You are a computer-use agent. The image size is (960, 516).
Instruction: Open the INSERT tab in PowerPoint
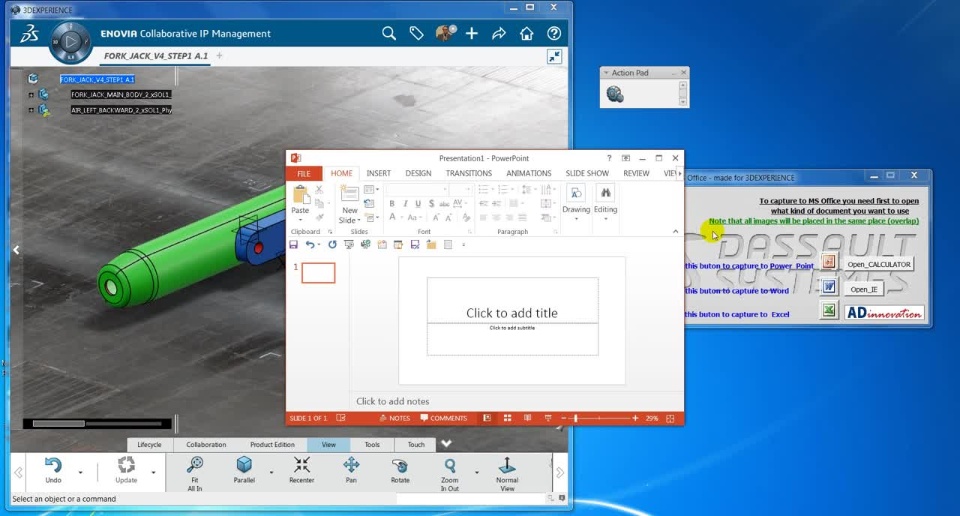(378, 173)
